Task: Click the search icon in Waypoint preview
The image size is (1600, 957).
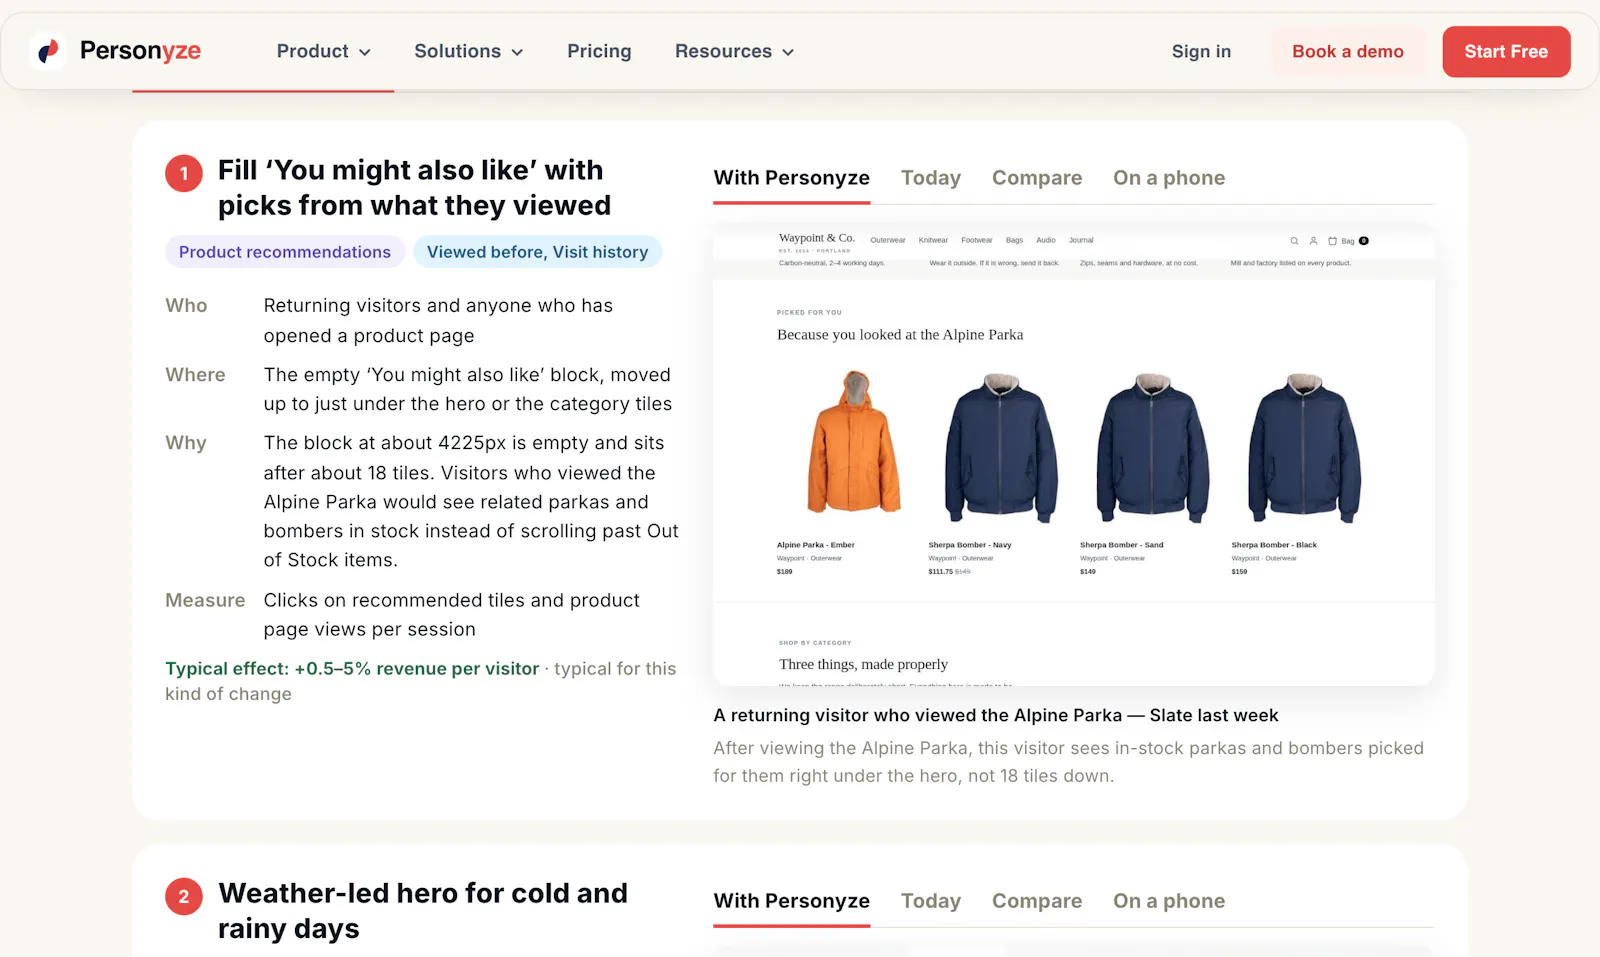Action: (1294, 241)
